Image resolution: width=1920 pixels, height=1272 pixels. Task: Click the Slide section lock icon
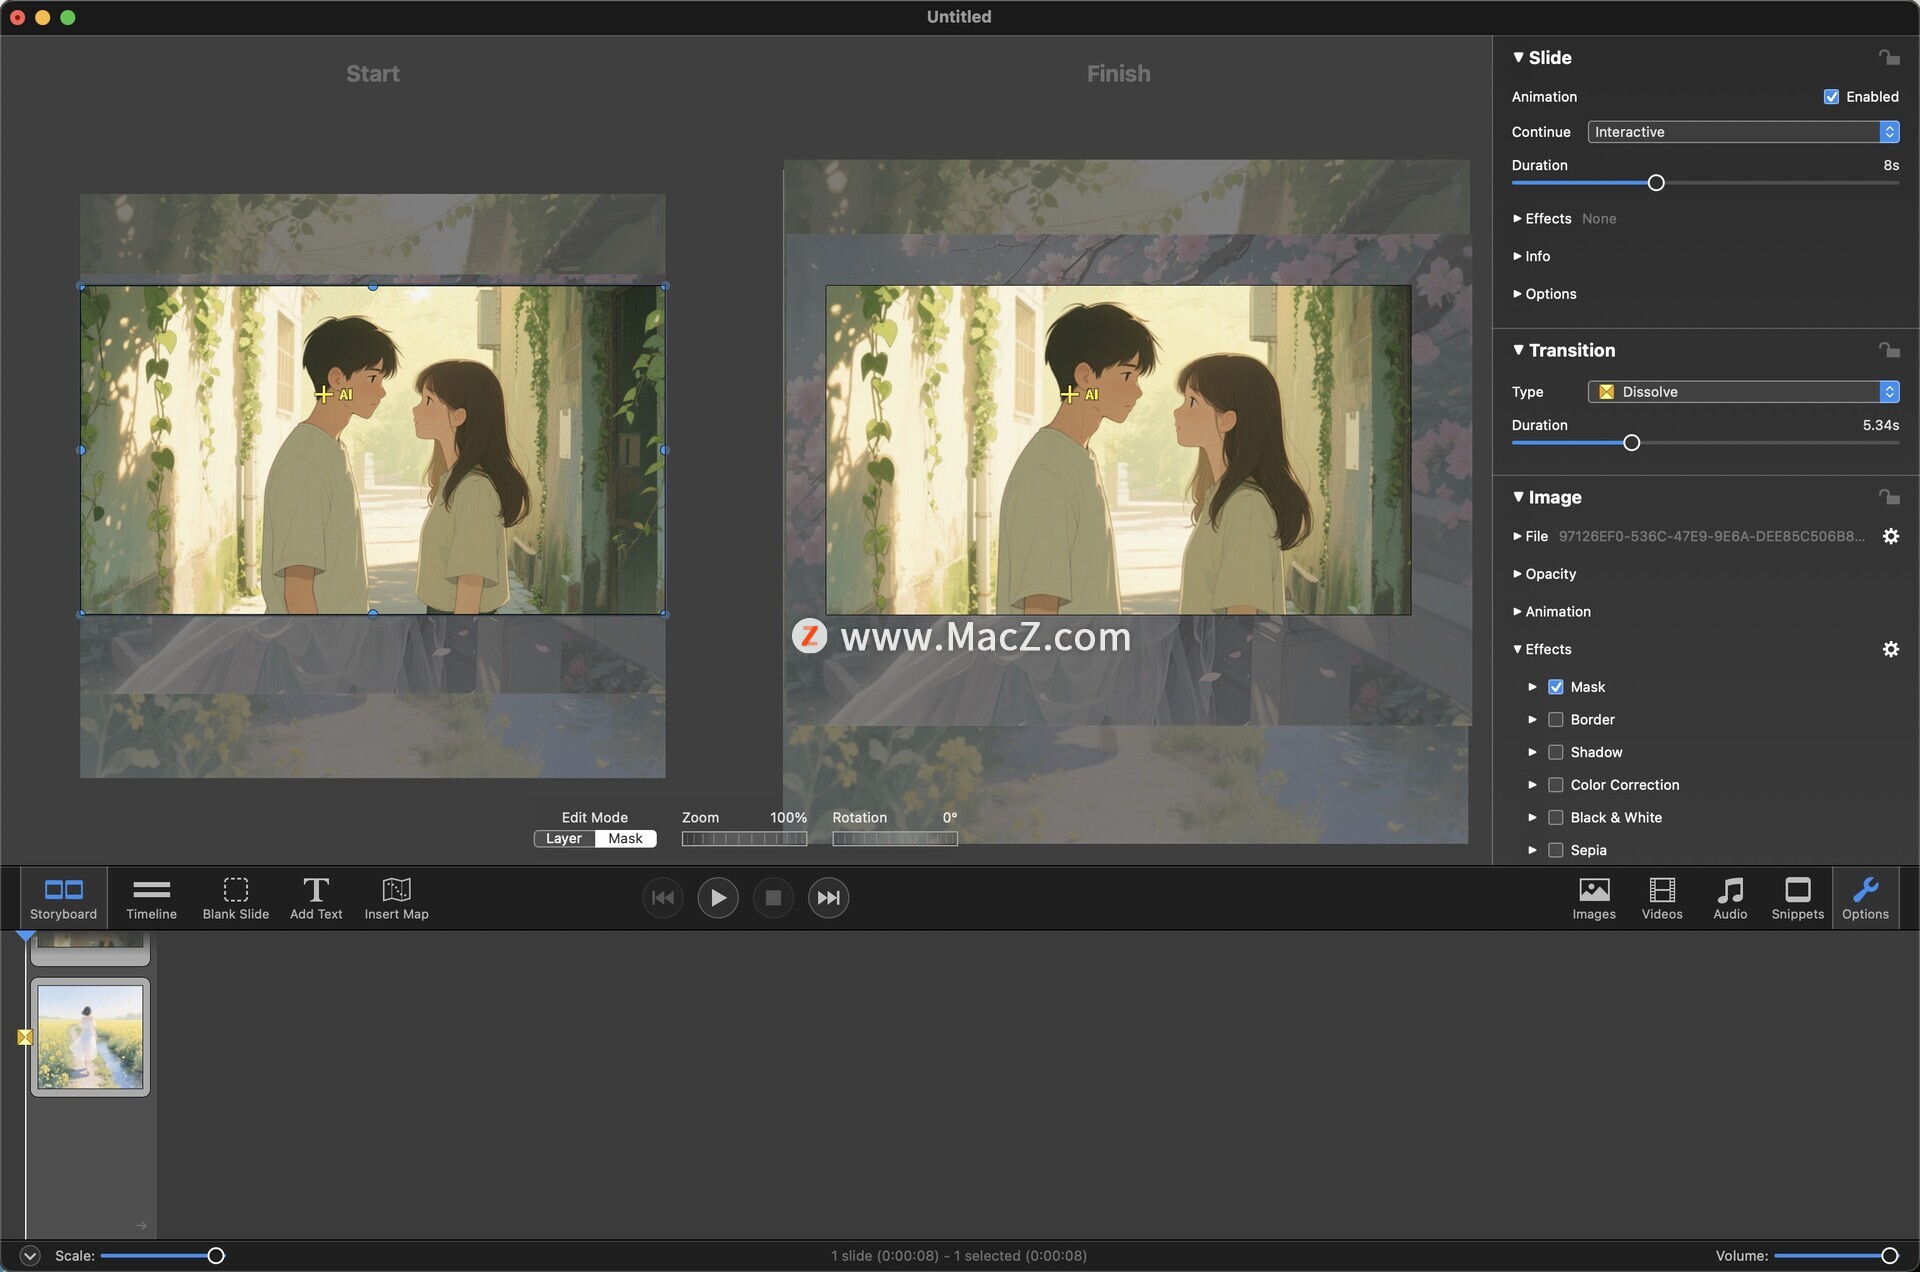(x=1888, y=57)
